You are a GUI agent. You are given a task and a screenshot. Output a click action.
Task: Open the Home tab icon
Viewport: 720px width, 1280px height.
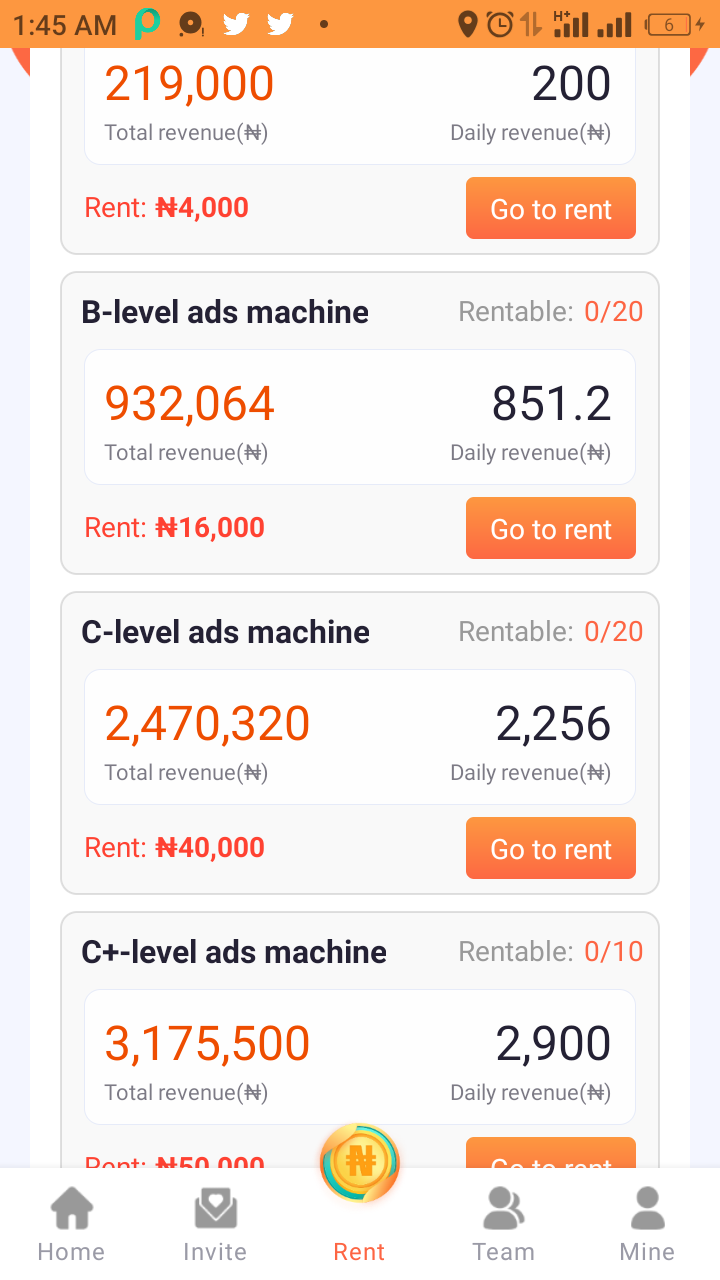pos(71,1208)
